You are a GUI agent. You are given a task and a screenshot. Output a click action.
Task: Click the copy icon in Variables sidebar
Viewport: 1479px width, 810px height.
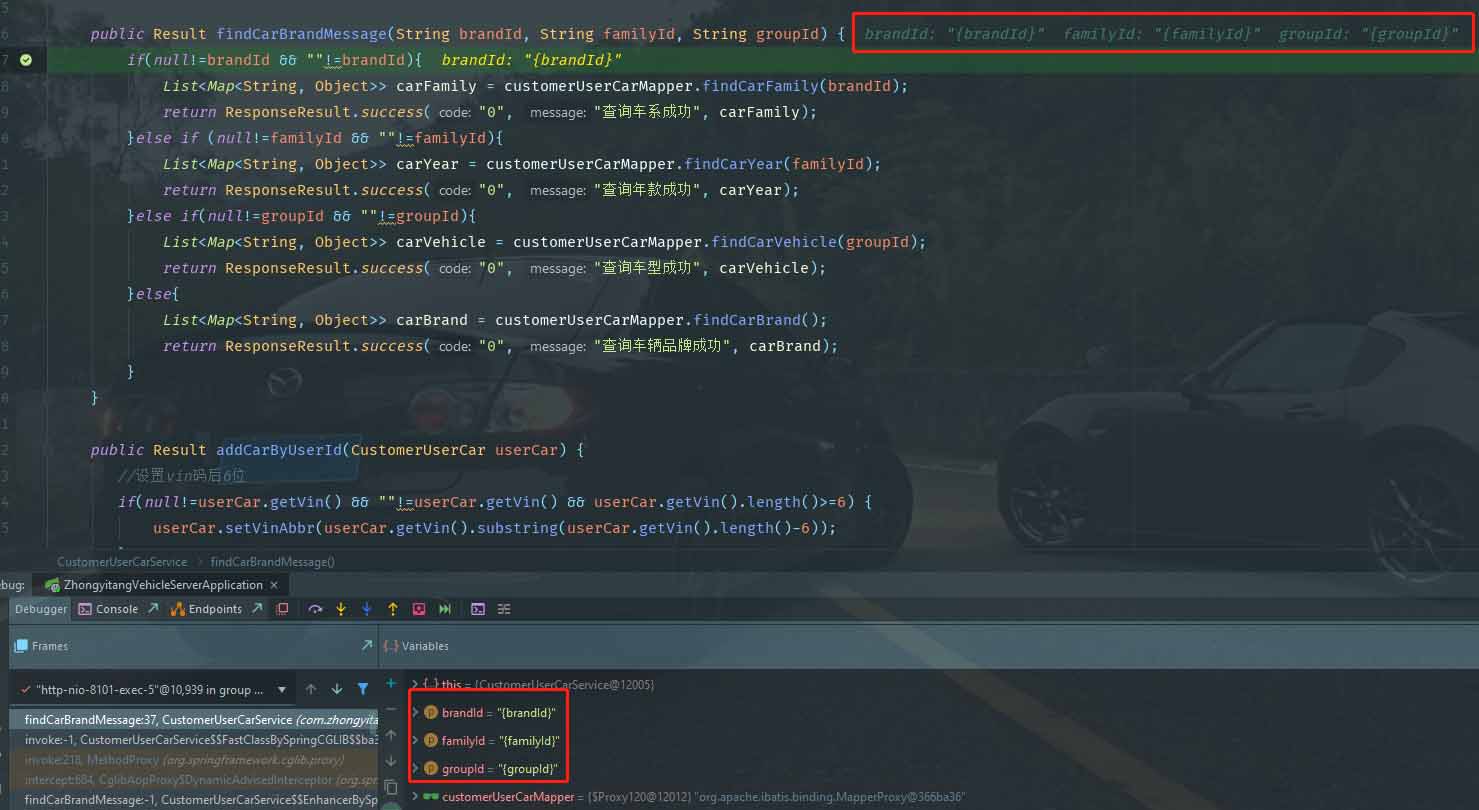pos(391,787)
